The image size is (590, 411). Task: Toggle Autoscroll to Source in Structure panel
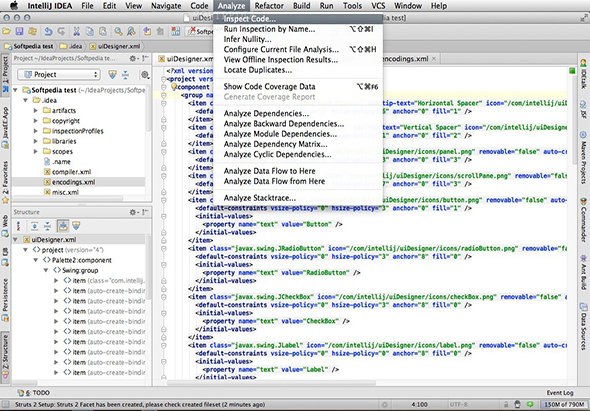point(63,226)
